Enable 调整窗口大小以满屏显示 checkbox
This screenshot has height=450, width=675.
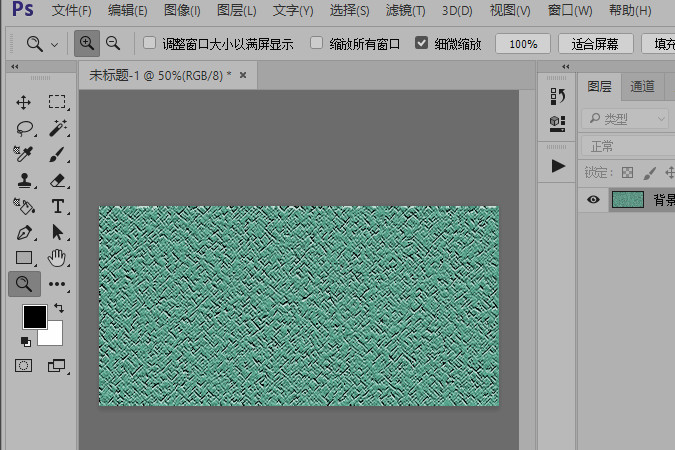[x=149, y=43]
